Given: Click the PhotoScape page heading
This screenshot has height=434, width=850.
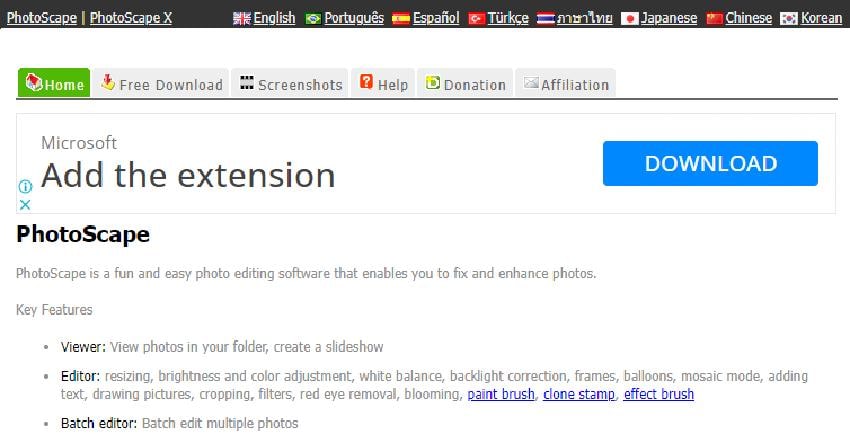Looking at the screenshot, I should [83, 234].
